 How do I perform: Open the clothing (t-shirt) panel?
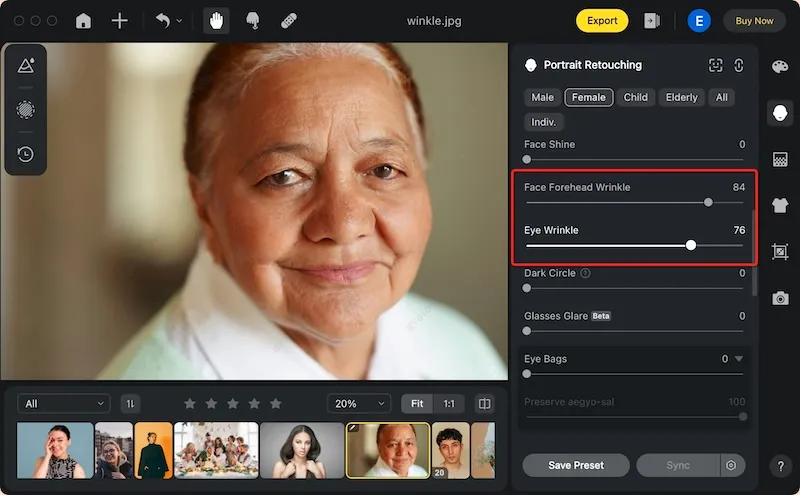click(780, 206)
